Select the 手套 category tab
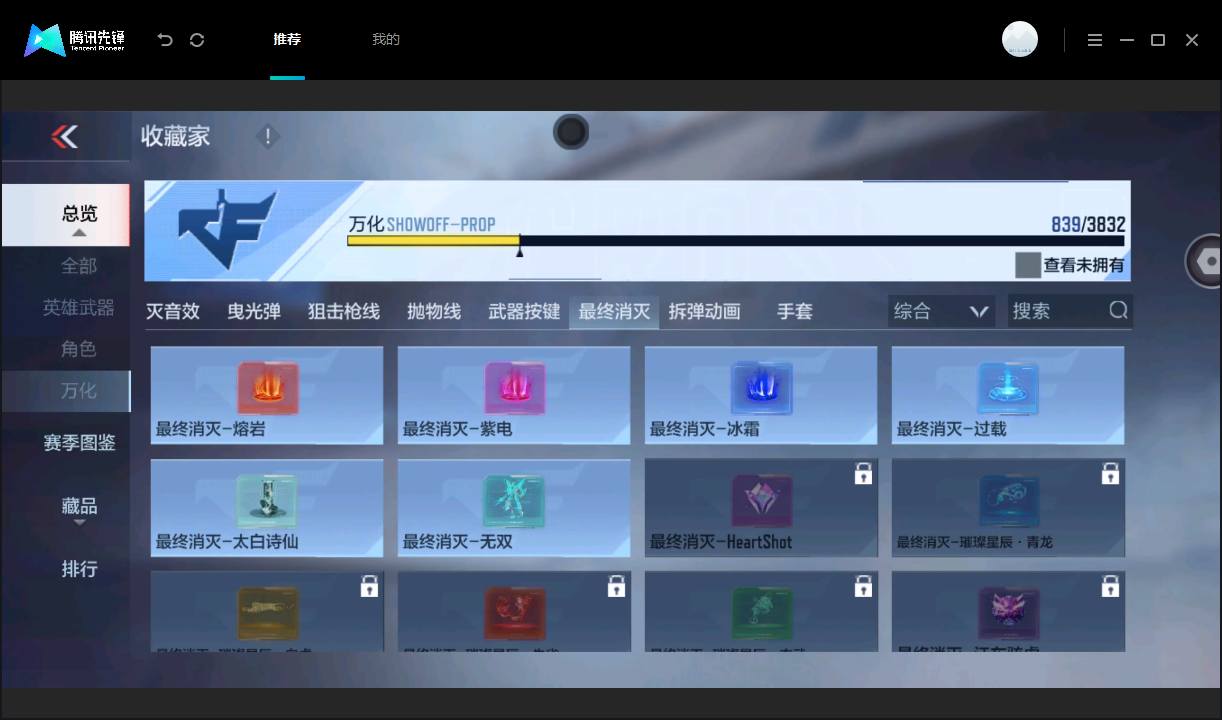Viewport: 1222px width, 720px height. pos(795,311)
